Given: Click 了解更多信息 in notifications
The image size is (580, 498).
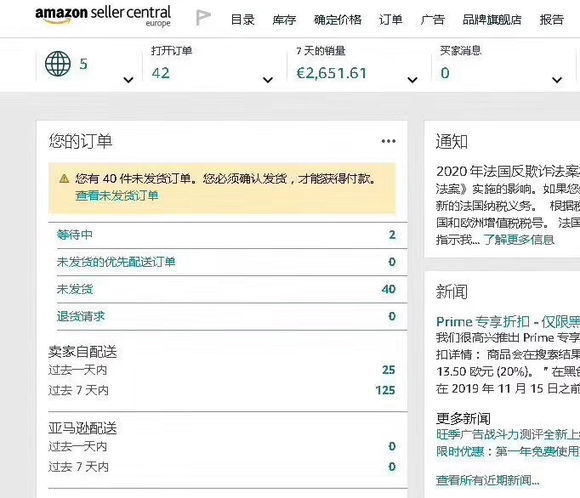Looking at the screenshot, I should click(519, 240).
